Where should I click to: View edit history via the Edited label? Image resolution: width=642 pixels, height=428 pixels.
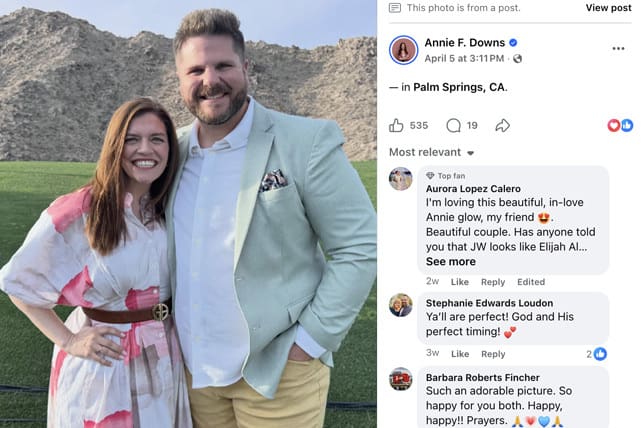[531, 282]
